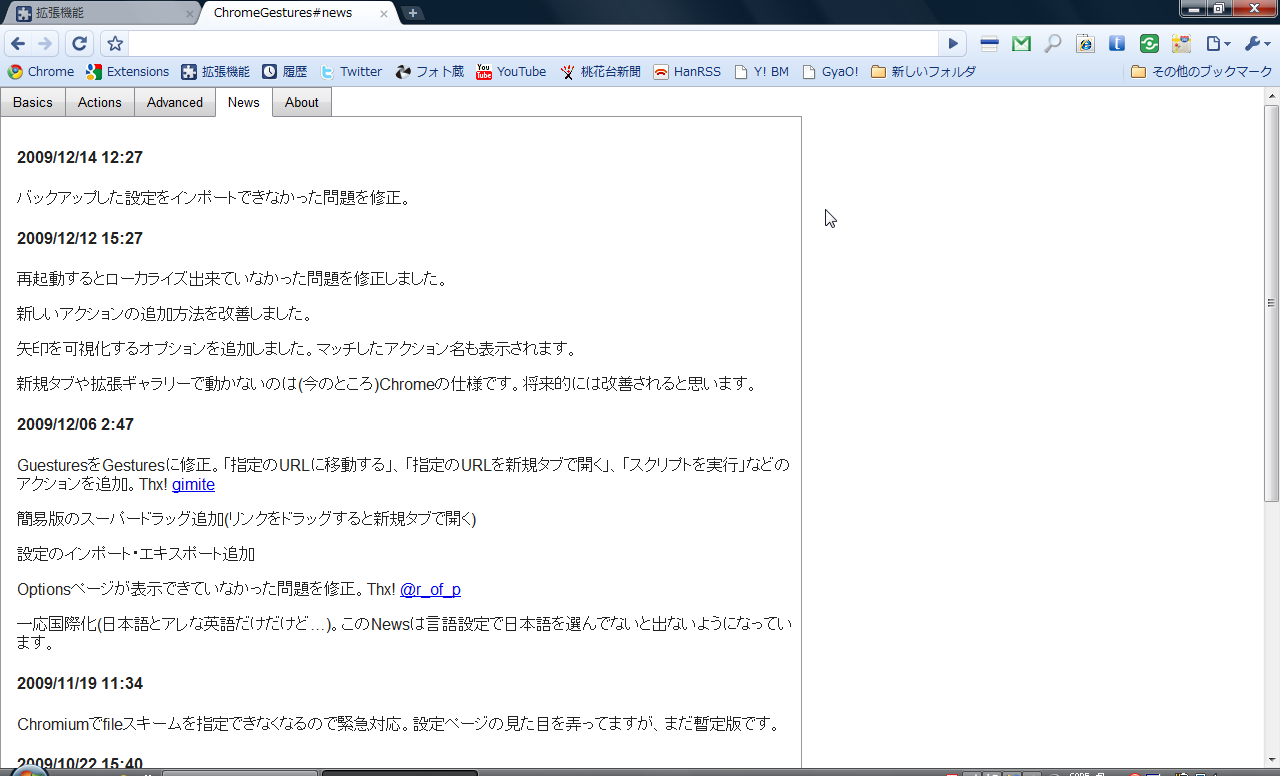Open the green sync extension icon

pos(1150,44)
